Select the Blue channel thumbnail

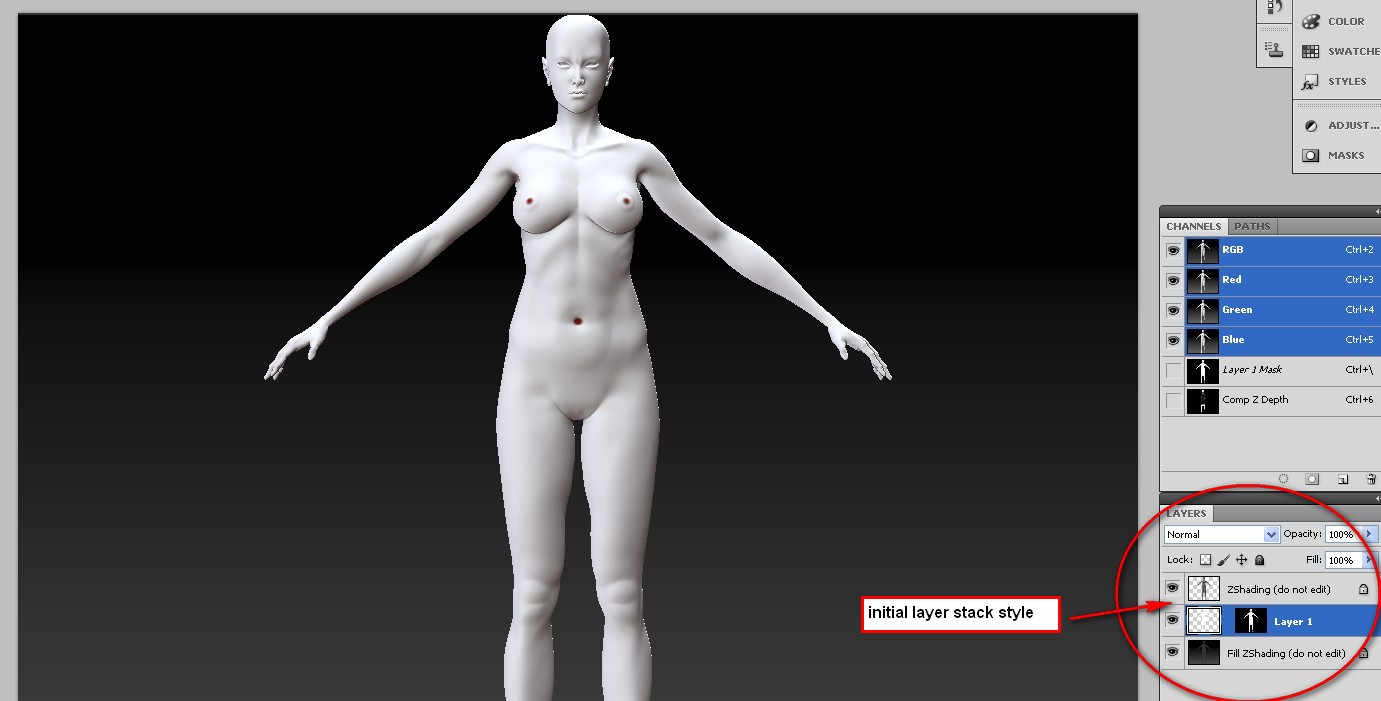tap(1203, 341)
